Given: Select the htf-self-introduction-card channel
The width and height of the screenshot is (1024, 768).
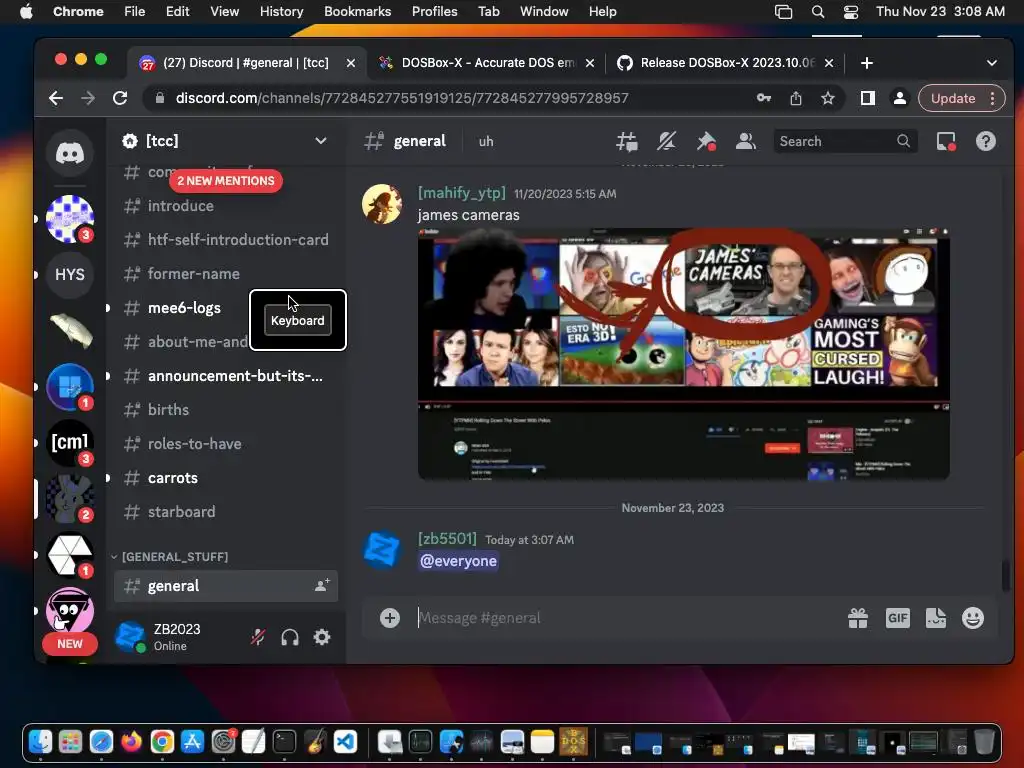Looking at the screenshot, I should (x=226, y=240).
